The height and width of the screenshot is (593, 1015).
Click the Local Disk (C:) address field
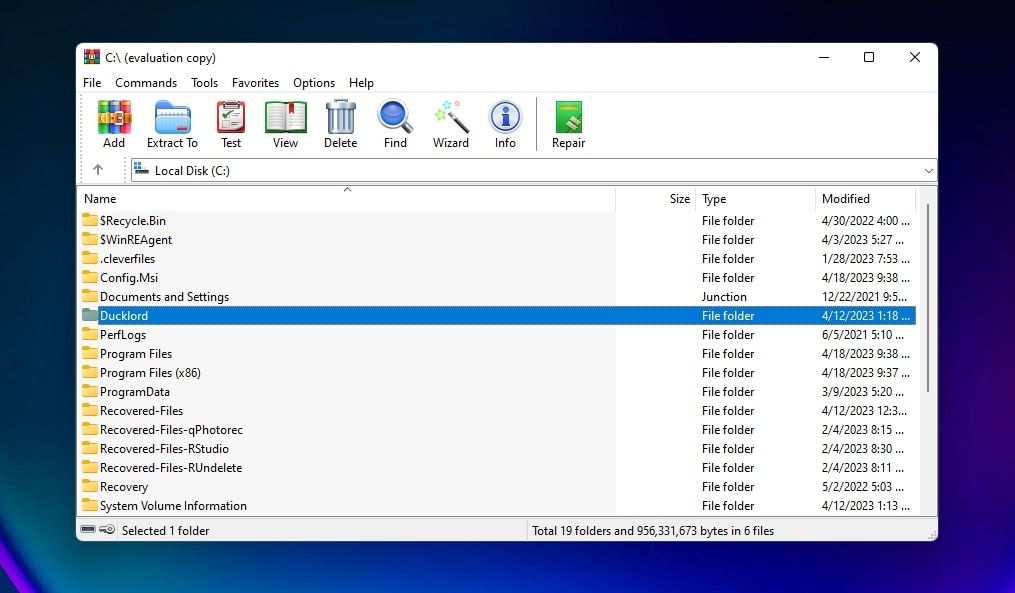click(533, 171)
